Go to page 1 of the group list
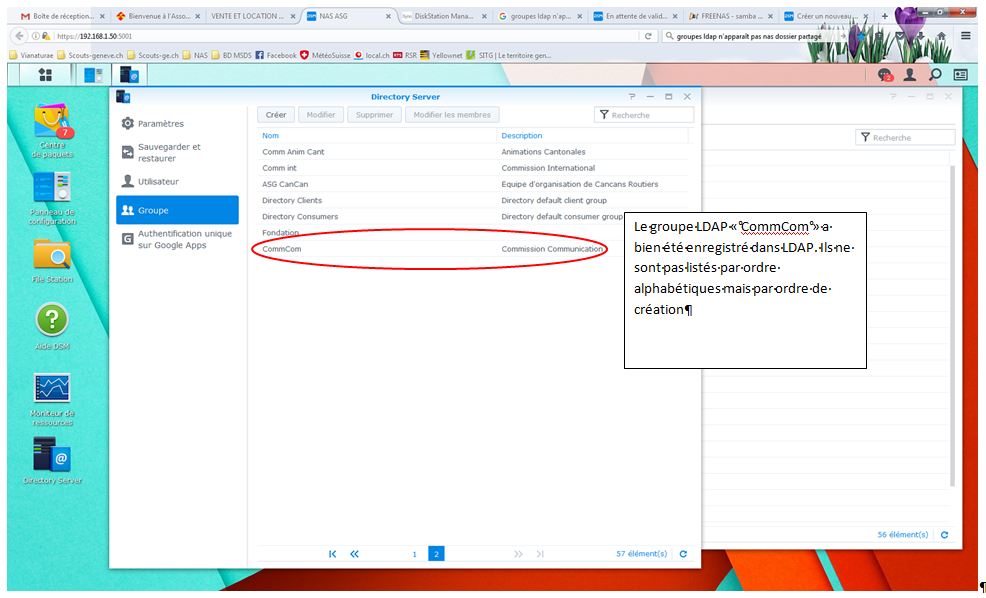 click(x=414, y=553)
